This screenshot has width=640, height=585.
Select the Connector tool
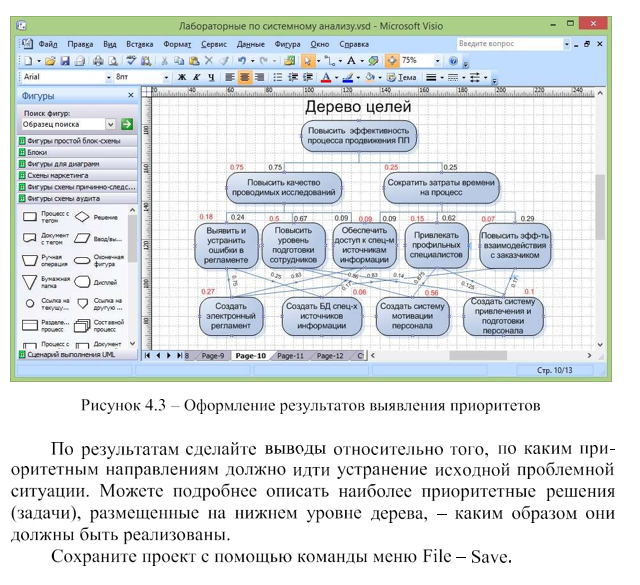tap(329, 61)
